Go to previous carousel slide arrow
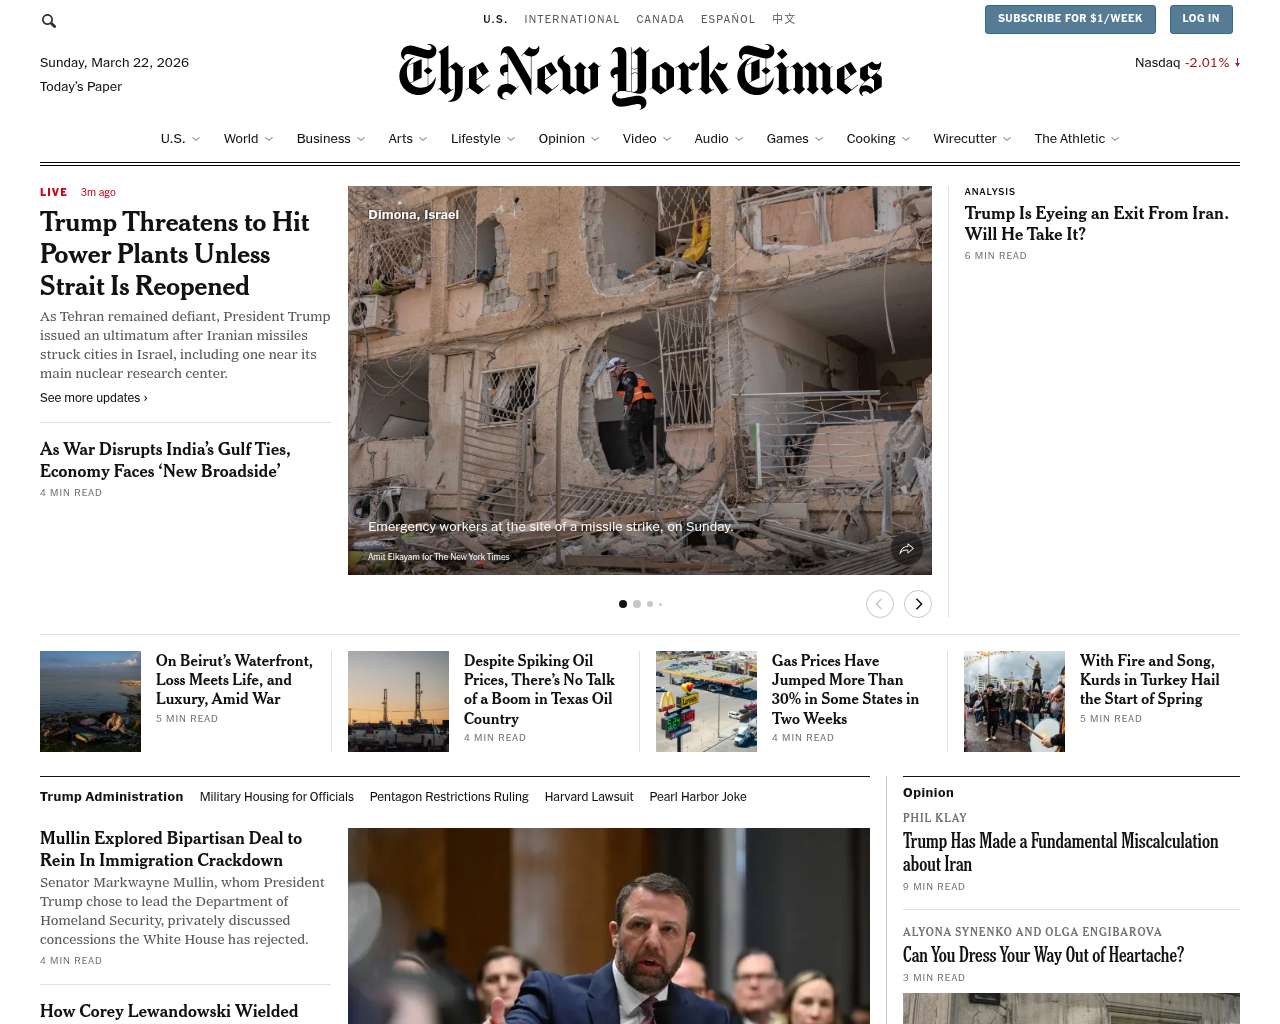1280x1024 pixels. [x=880, y=604]
